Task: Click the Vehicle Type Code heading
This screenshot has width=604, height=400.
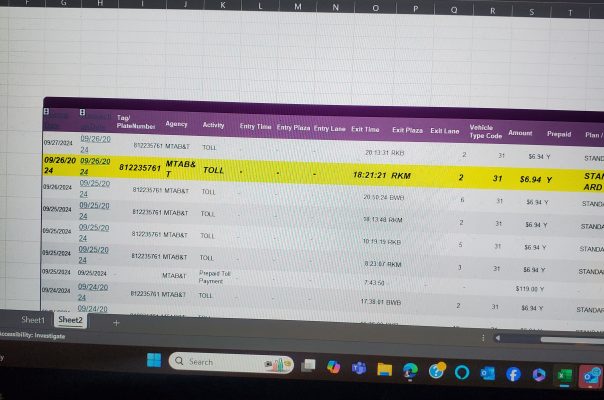Action: [485, 131]
